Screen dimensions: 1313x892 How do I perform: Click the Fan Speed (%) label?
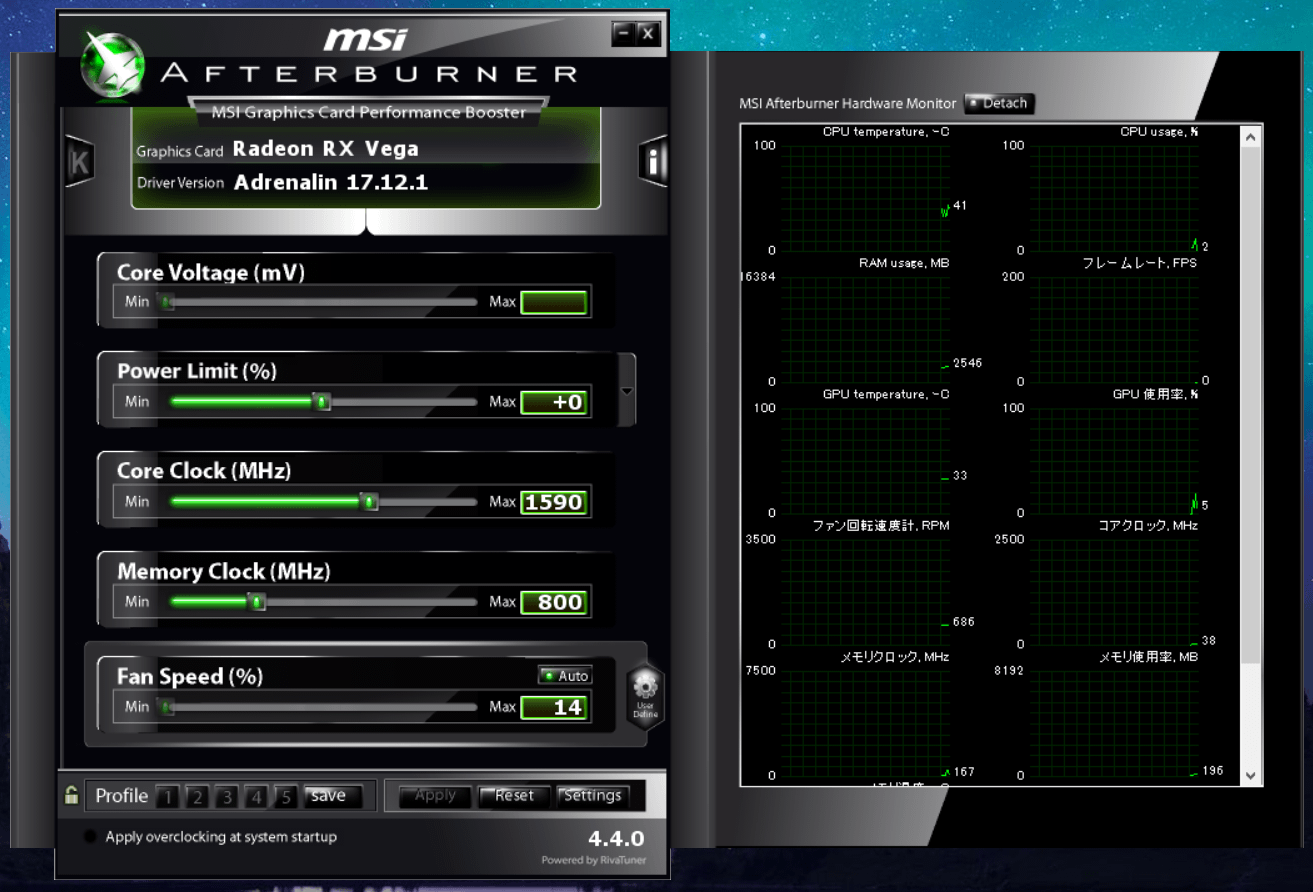point(190,677)
